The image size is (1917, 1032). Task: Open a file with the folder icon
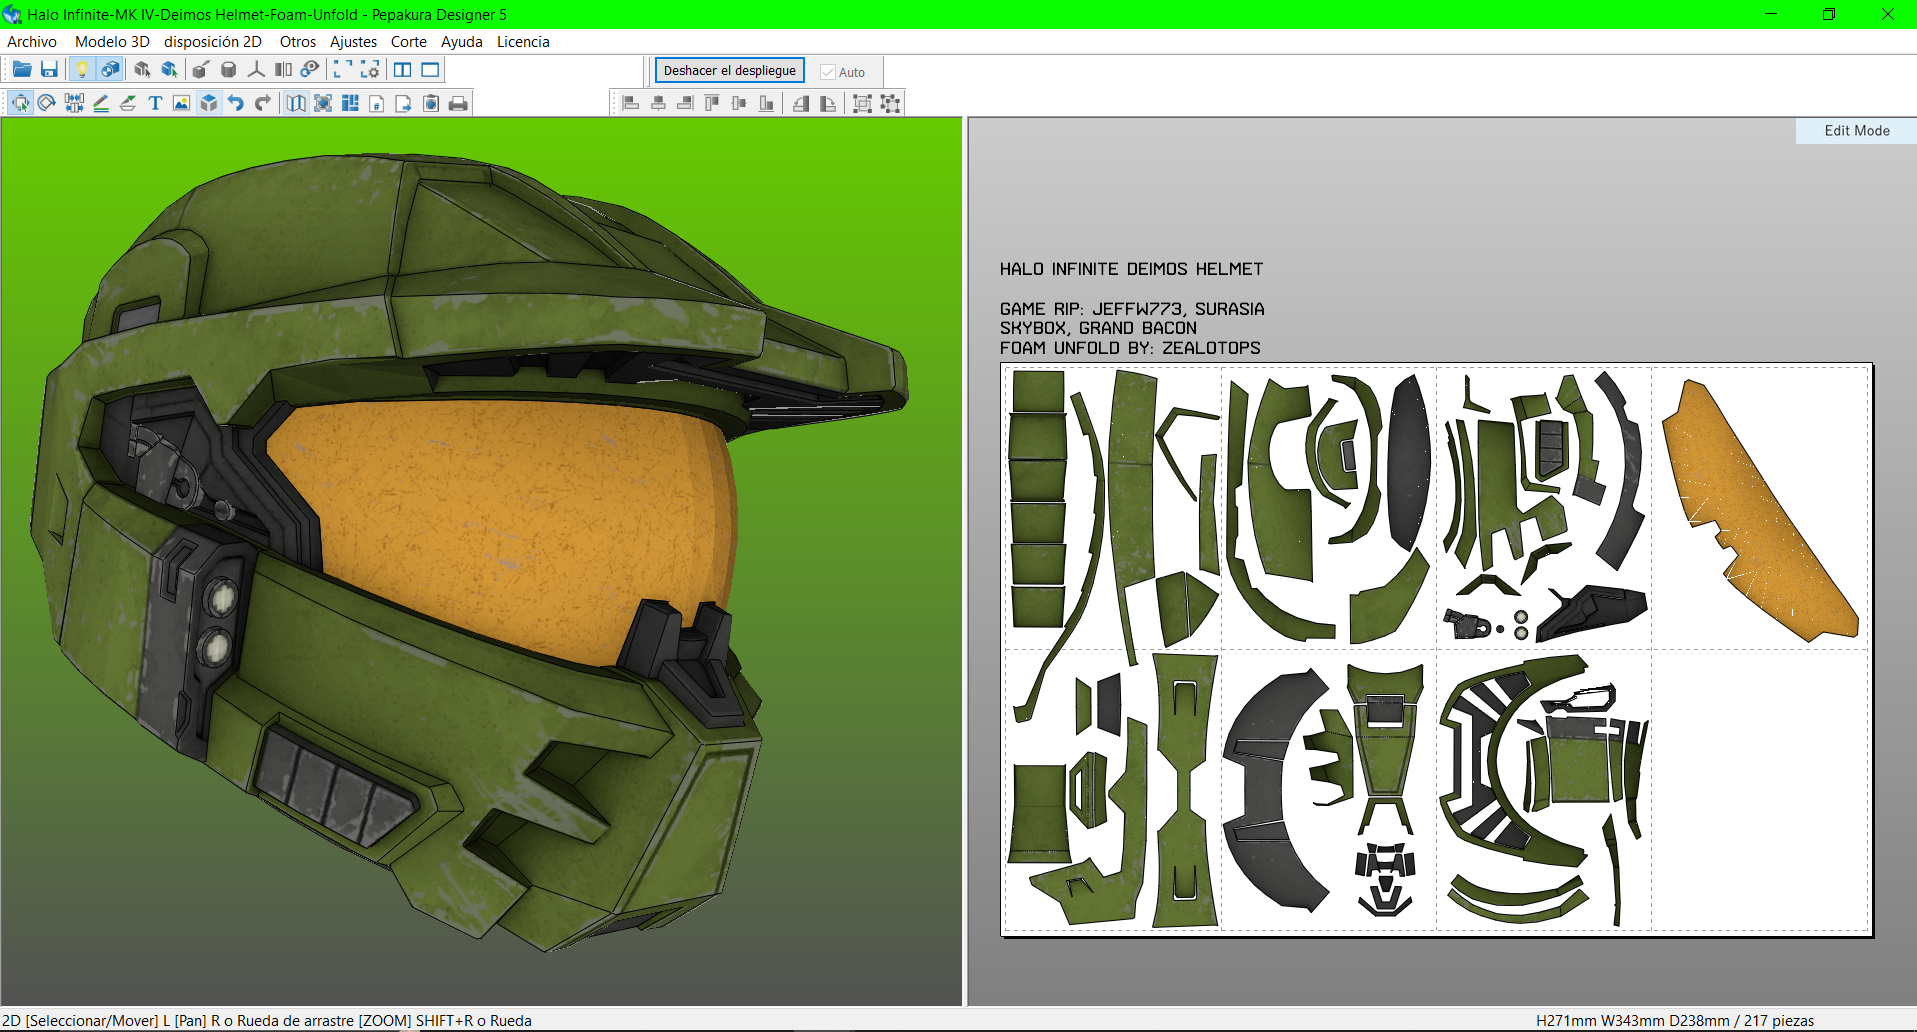click(x=21, y=70)
